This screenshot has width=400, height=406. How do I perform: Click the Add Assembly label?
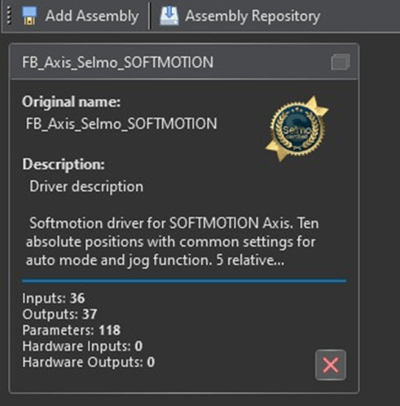tap(92, 16)
